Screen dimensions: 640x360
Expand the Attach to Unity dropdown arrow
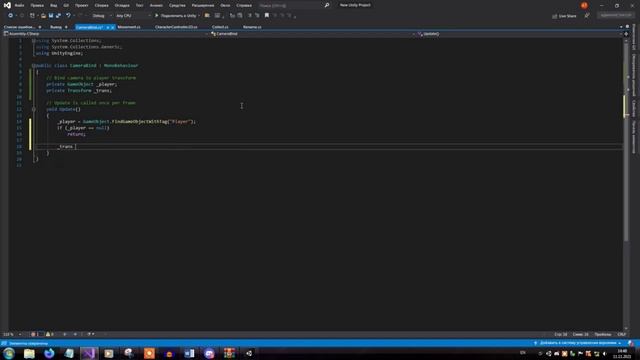click(x=199, y=16)
